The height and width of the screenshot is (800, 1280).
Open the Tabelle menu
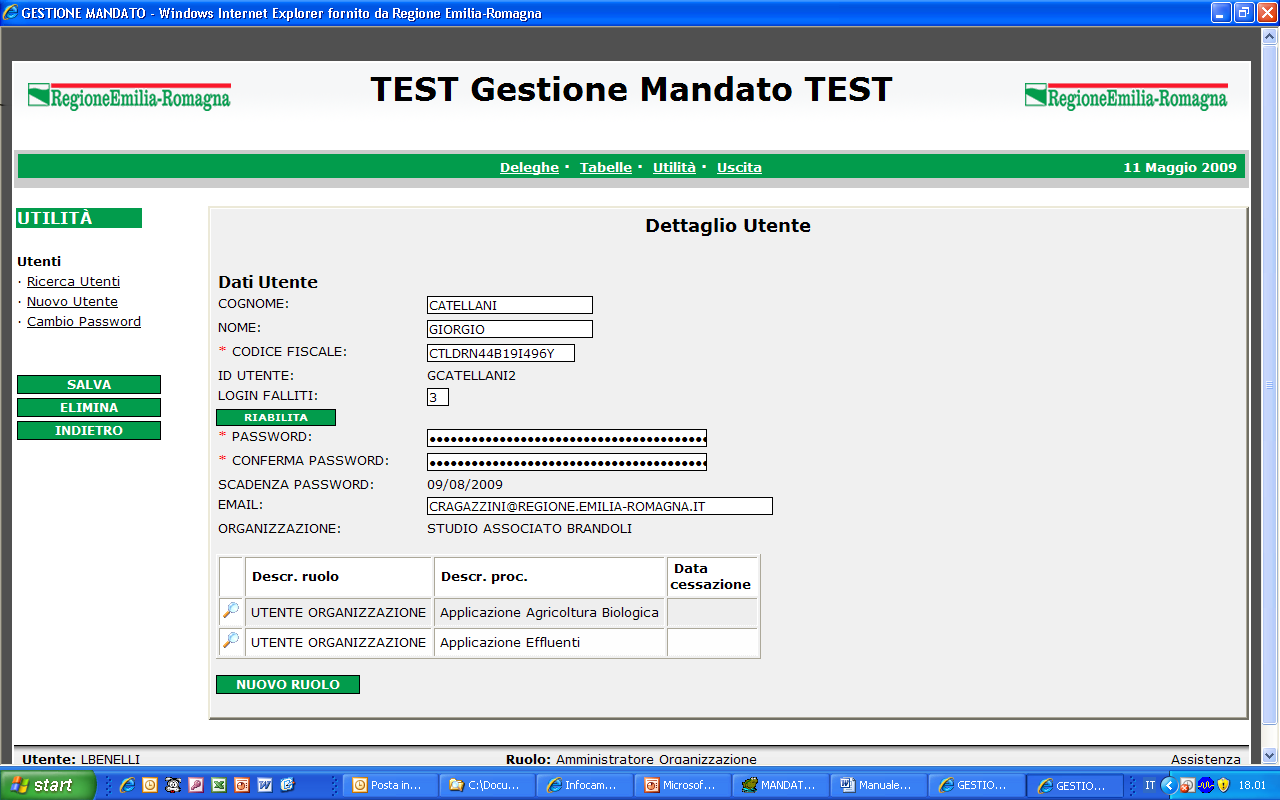(606, 168)
